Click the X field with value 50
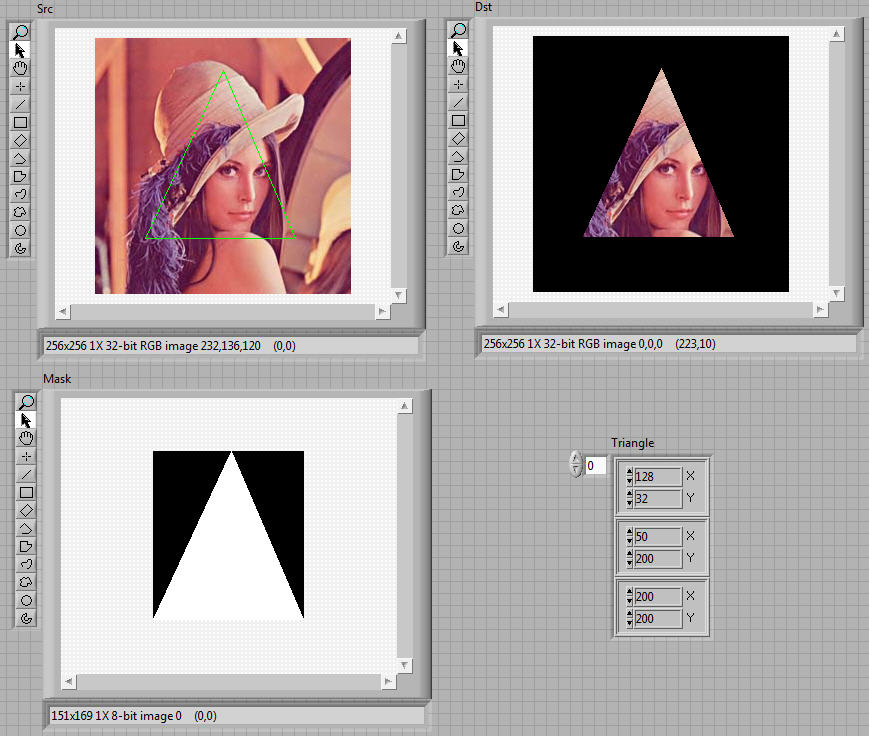The width and height of the screenshot is (869, 736). [658, 536]
